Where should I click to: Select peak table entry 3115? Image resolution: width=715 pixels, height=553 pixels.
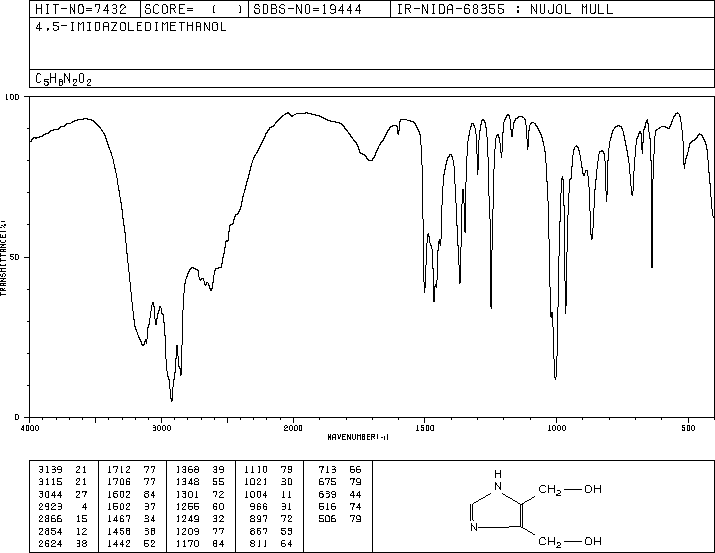(50, 481)
